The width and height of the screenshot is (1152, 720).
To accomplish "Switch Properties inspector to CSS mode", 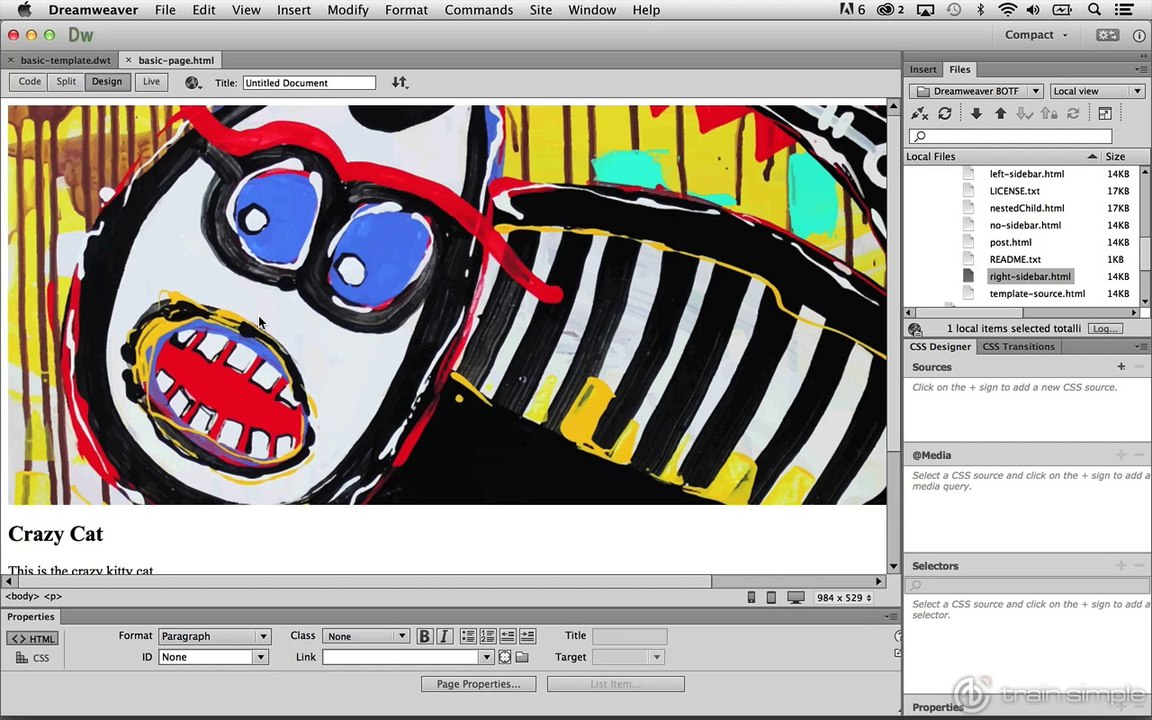I will (x=33, y=658).
